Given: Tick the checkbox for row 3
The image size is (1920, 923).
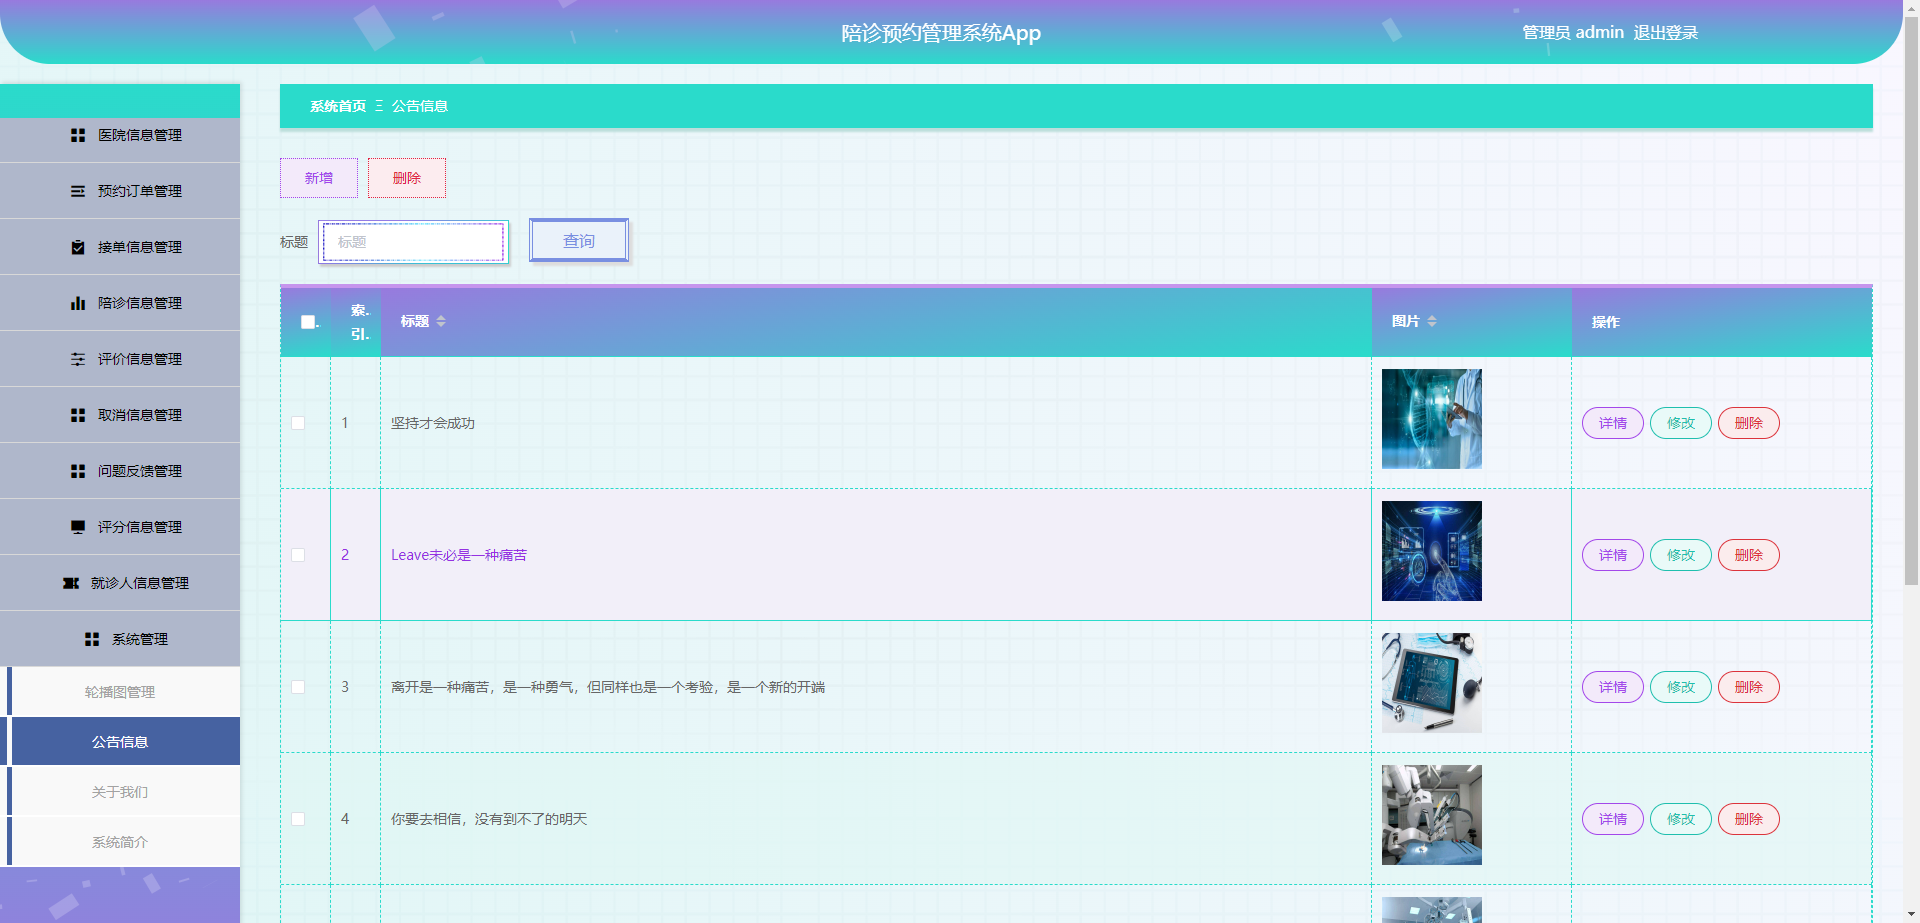Looking at the screenshot, I should (298, 687).
